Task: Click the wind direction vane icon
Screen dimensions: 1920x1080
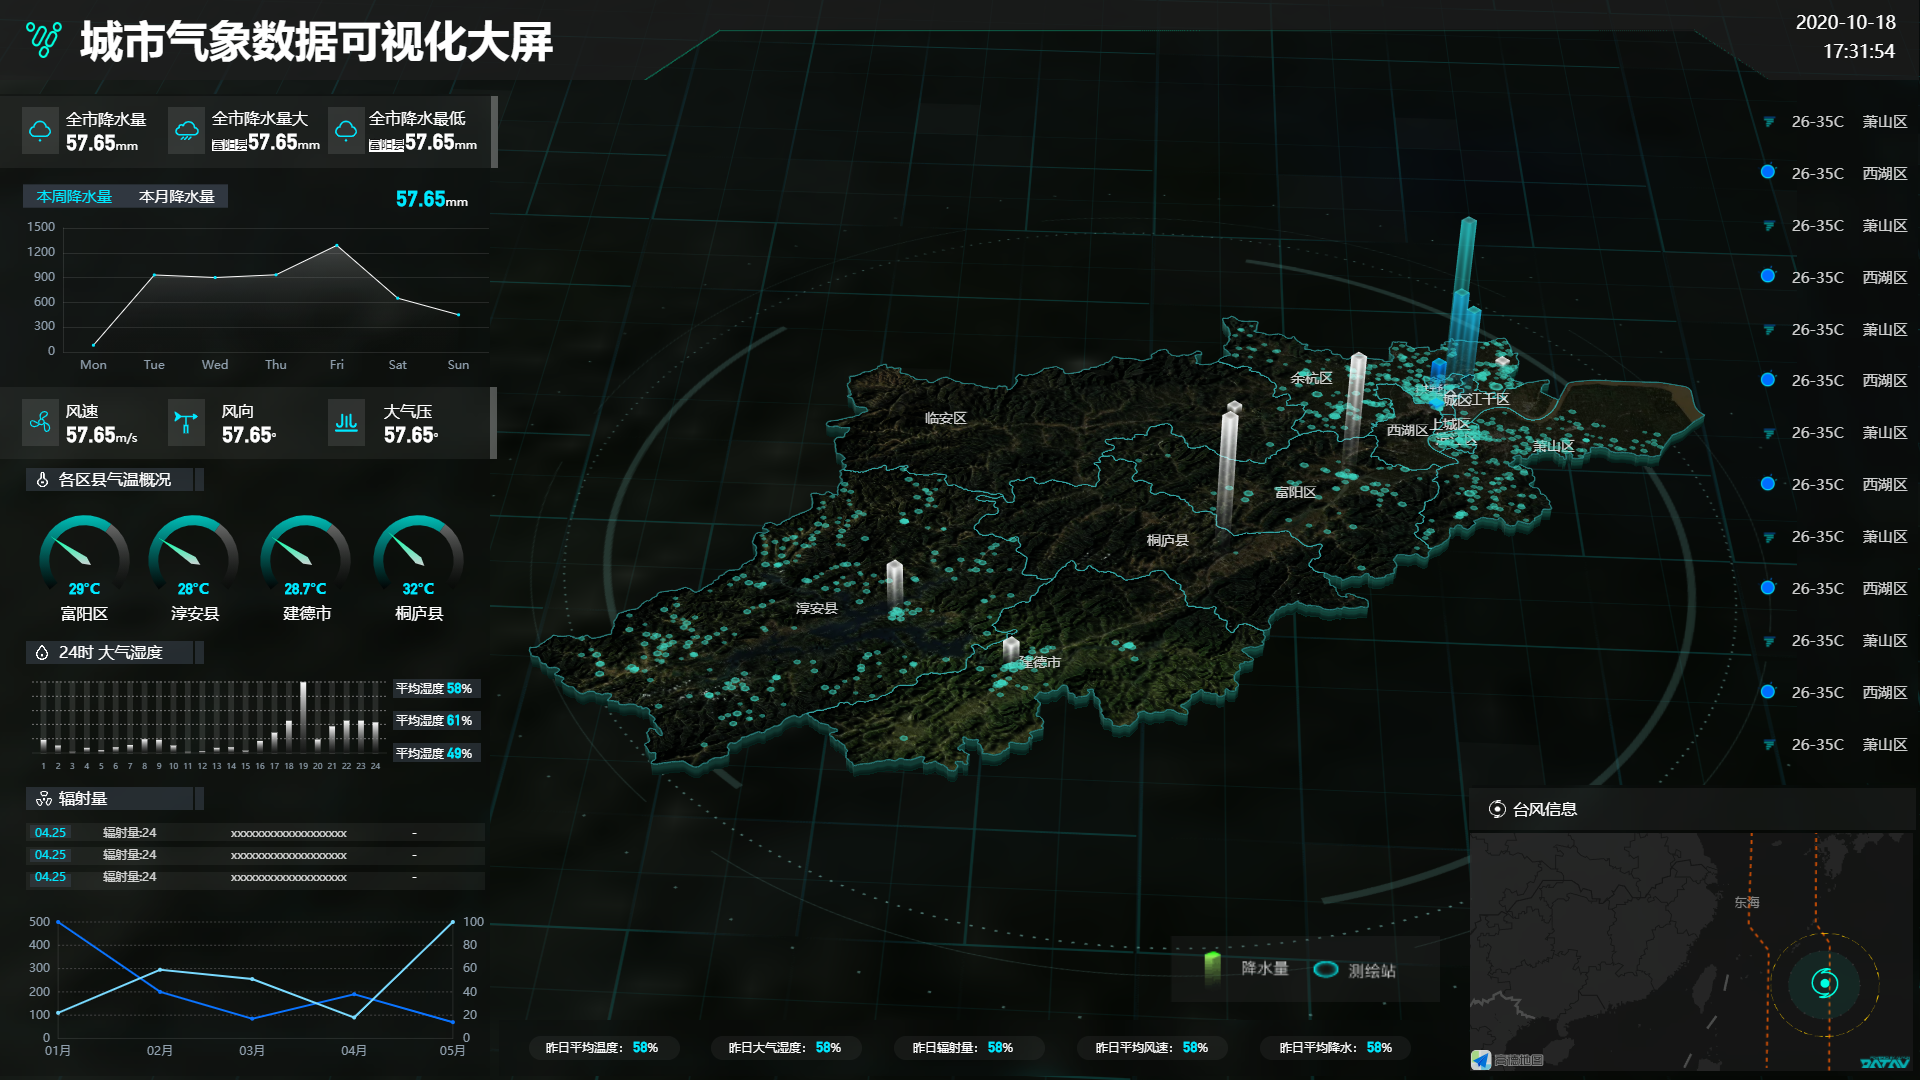Action: [x=186, y=422]
